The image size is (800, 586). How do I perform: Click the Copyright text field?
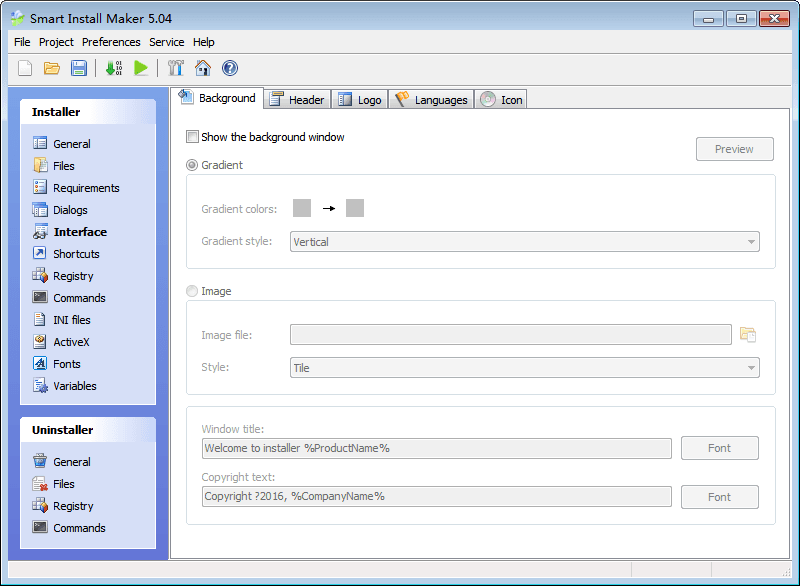(437, 496)
